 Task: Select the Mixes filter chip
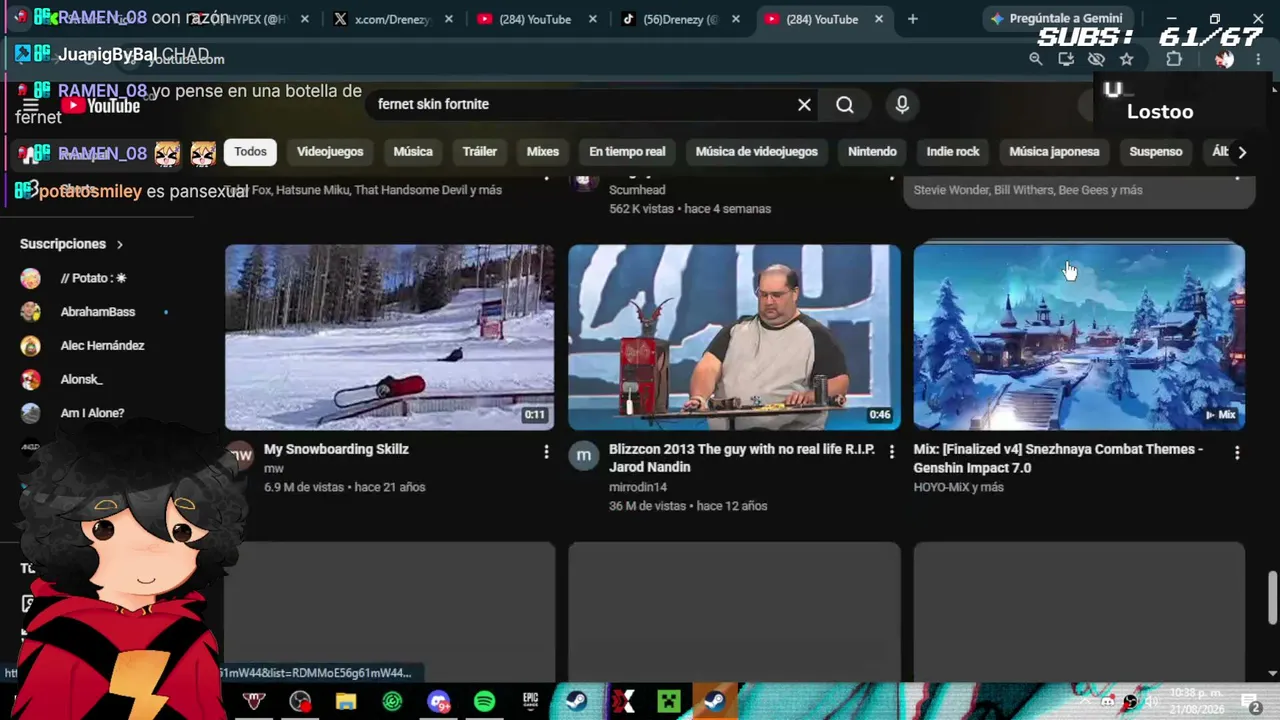click(542, 152)
